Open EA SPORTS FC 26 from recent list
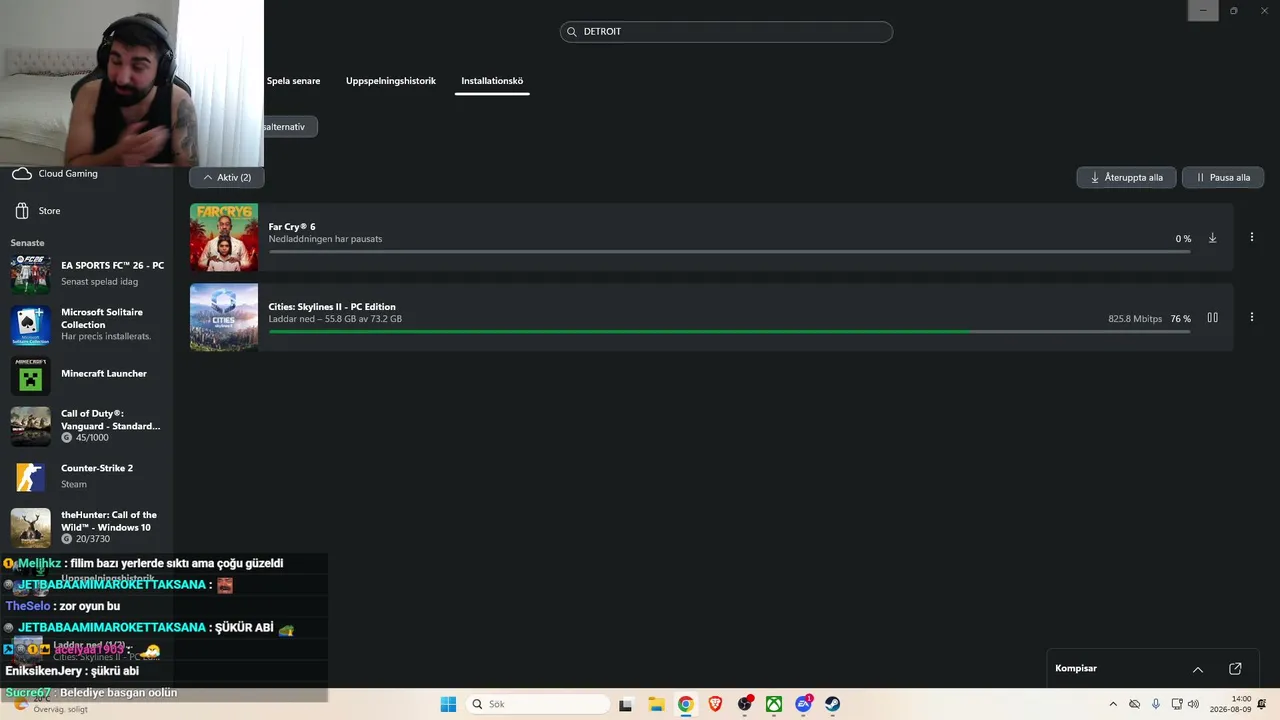Screen dimensions: 1280x720 click(x=86, y=273)
